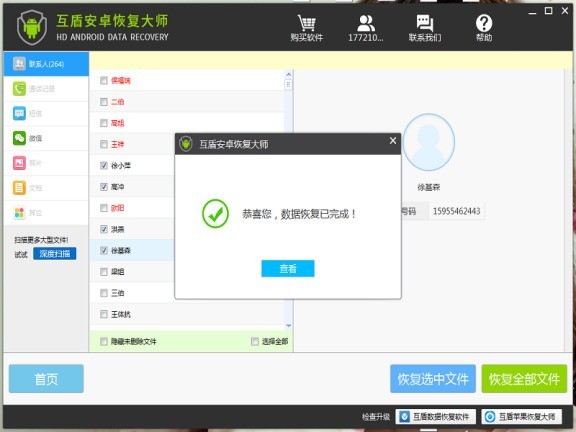
Task: Select the pink photos icon in sidebar
Action: click(x=19, y=163)
